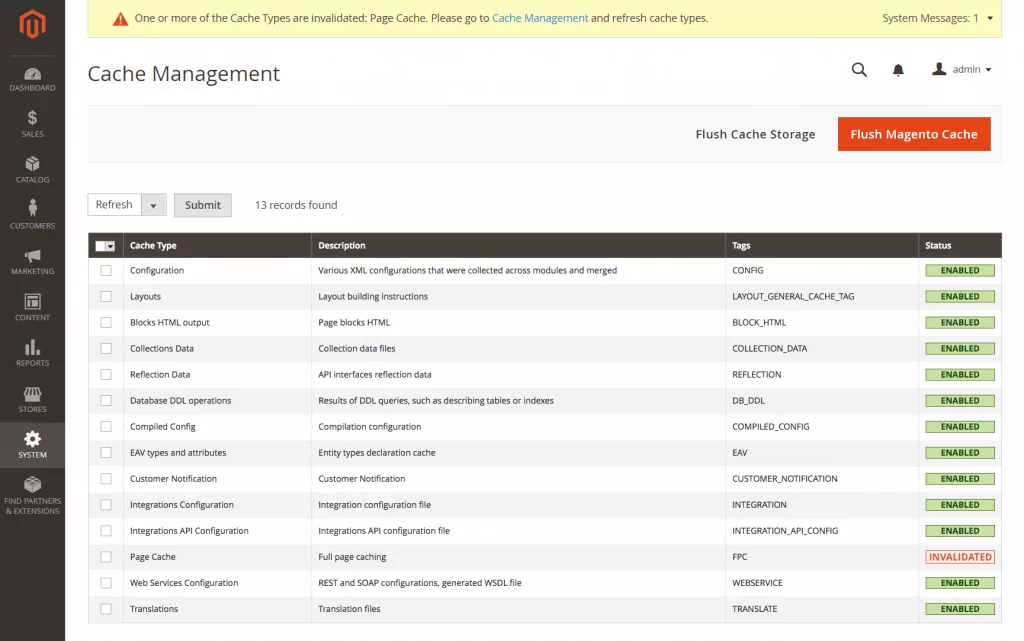Screen dimensions: 1024x641
Task: Check the Translations checkbox
Action: coord(106,609)
